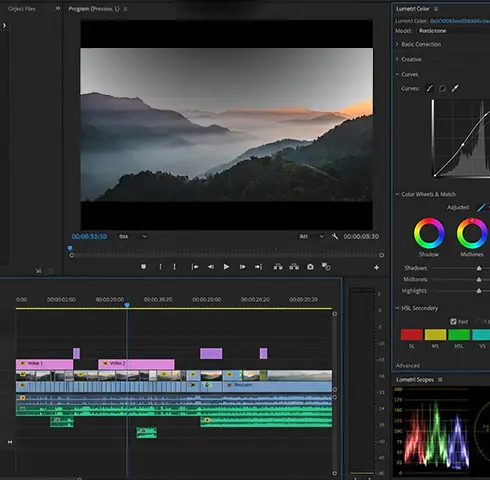Image resolution: width=490 pixels, height=480 pixels.
Task: Select the cyan HSL color swatch
Action: [481, 335]
